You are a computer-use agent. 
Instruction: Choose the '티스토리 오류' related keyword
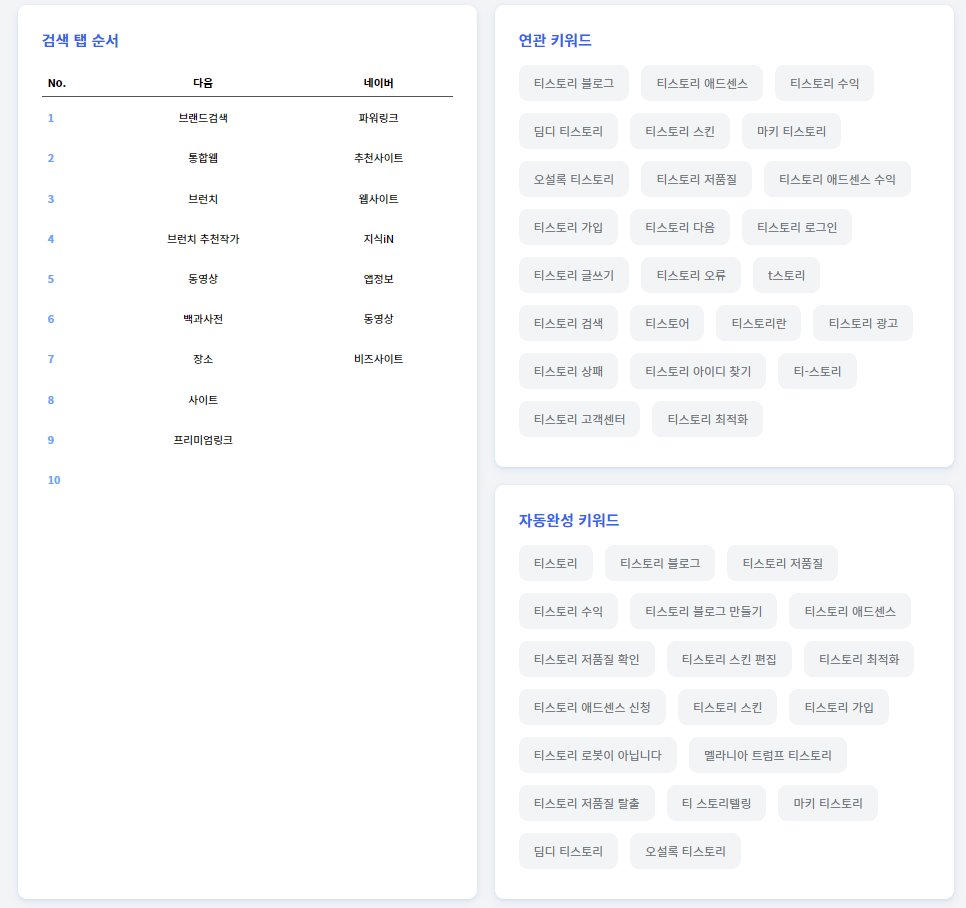(x=689, y=275)
